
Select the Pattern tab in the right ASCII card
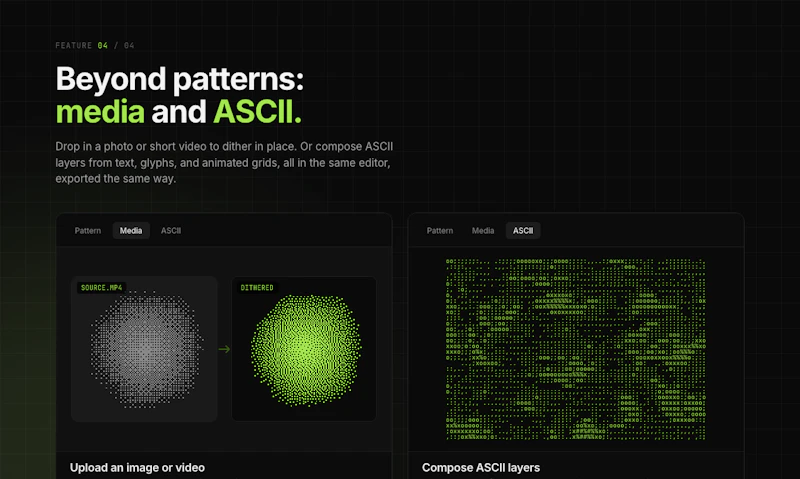(440, 231)
